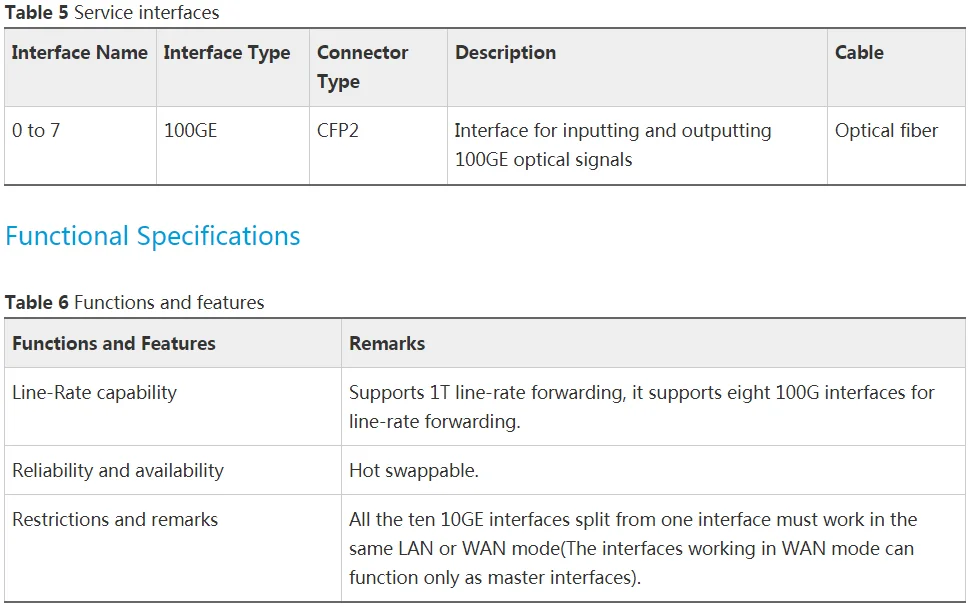
Task: Select the Restrictions and remarks row label
Action: pyautogui.click(x=115, y=519)
